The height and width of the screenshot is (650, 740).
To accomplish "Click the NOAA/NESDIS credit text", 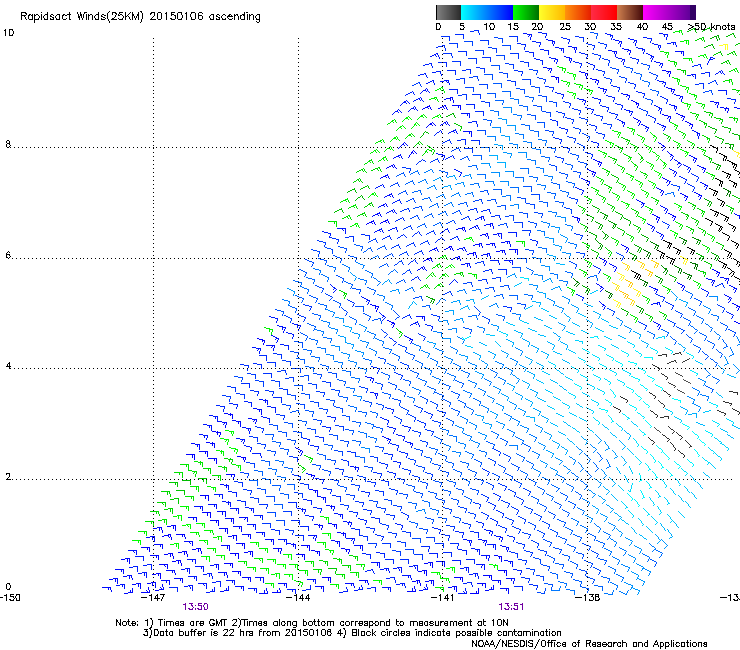I will [x=589, y=644].
